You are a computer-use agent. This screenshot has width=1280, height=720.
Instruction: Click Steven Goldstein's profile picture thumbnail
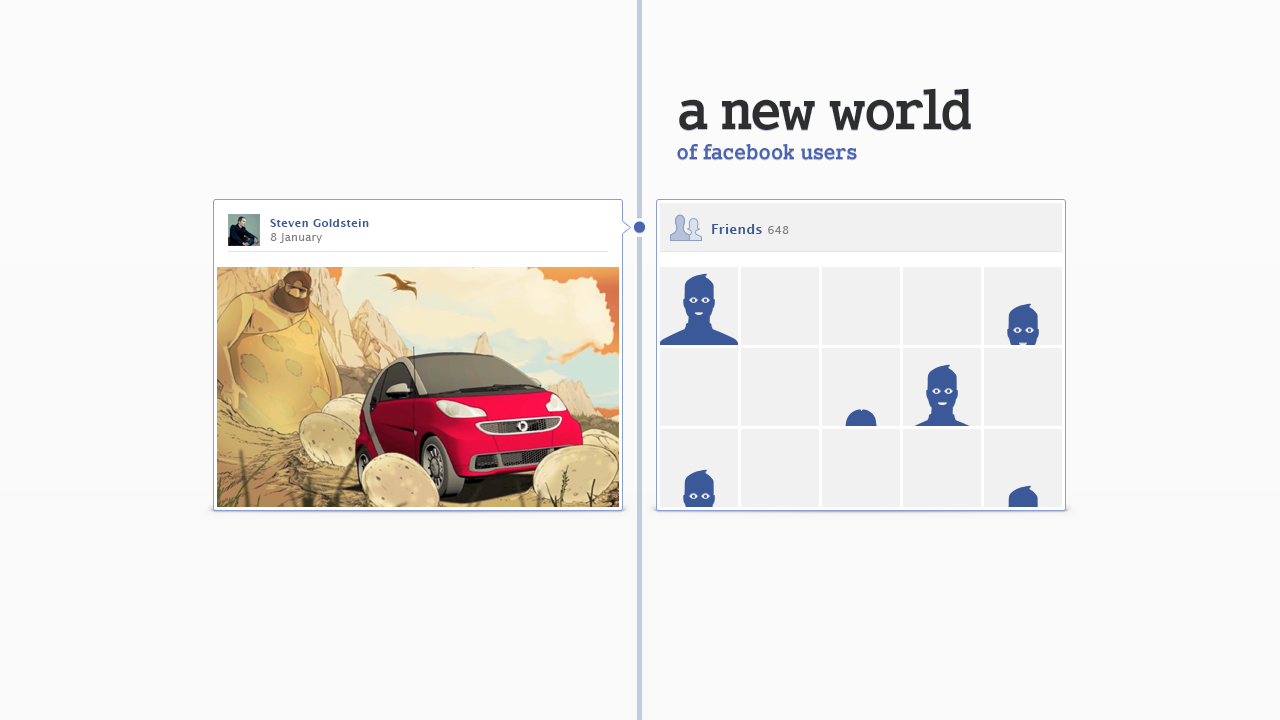click(243, 230)
